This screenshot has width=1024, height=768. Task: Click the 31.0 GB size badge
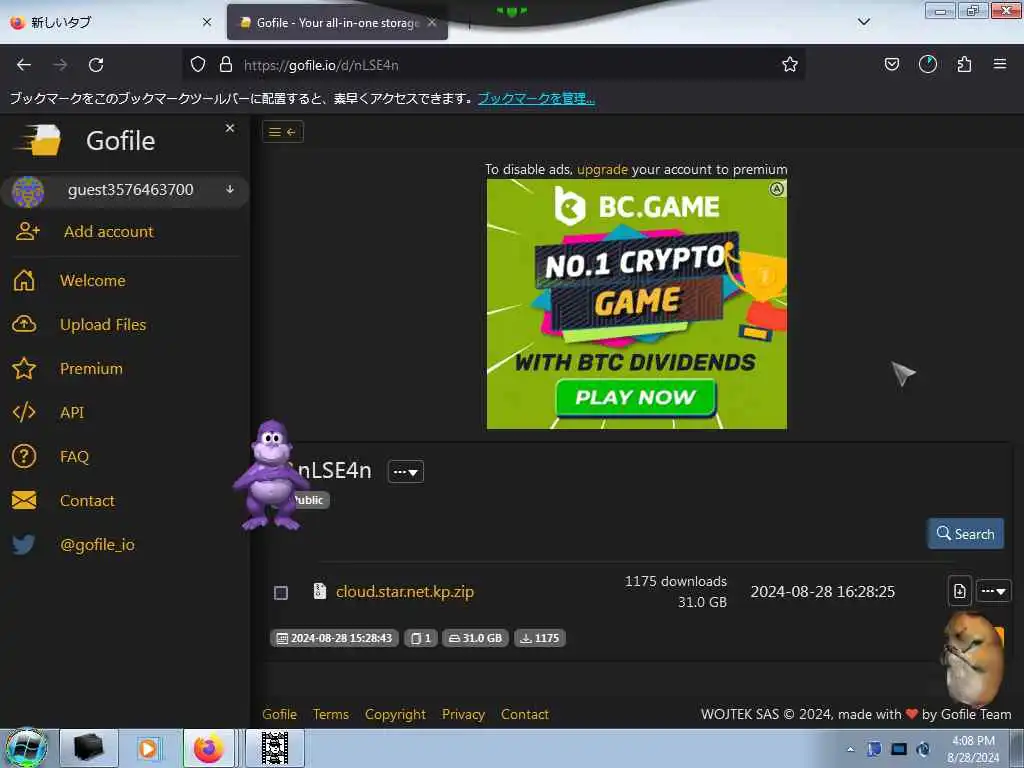pos(475,638)
